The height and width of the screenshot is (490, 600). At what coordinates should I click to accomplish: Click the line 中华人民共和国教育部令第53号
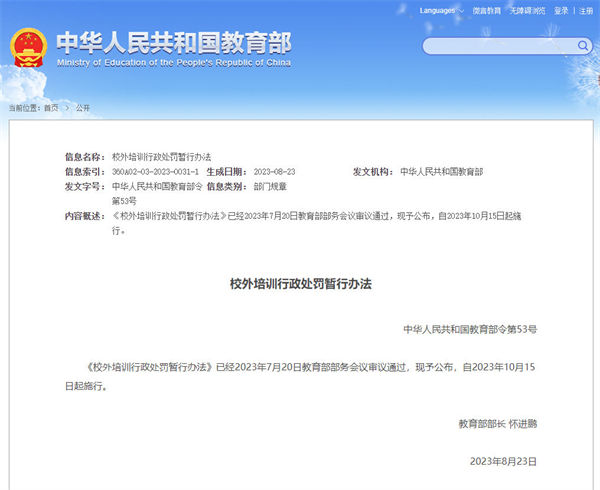coord(470,329)
